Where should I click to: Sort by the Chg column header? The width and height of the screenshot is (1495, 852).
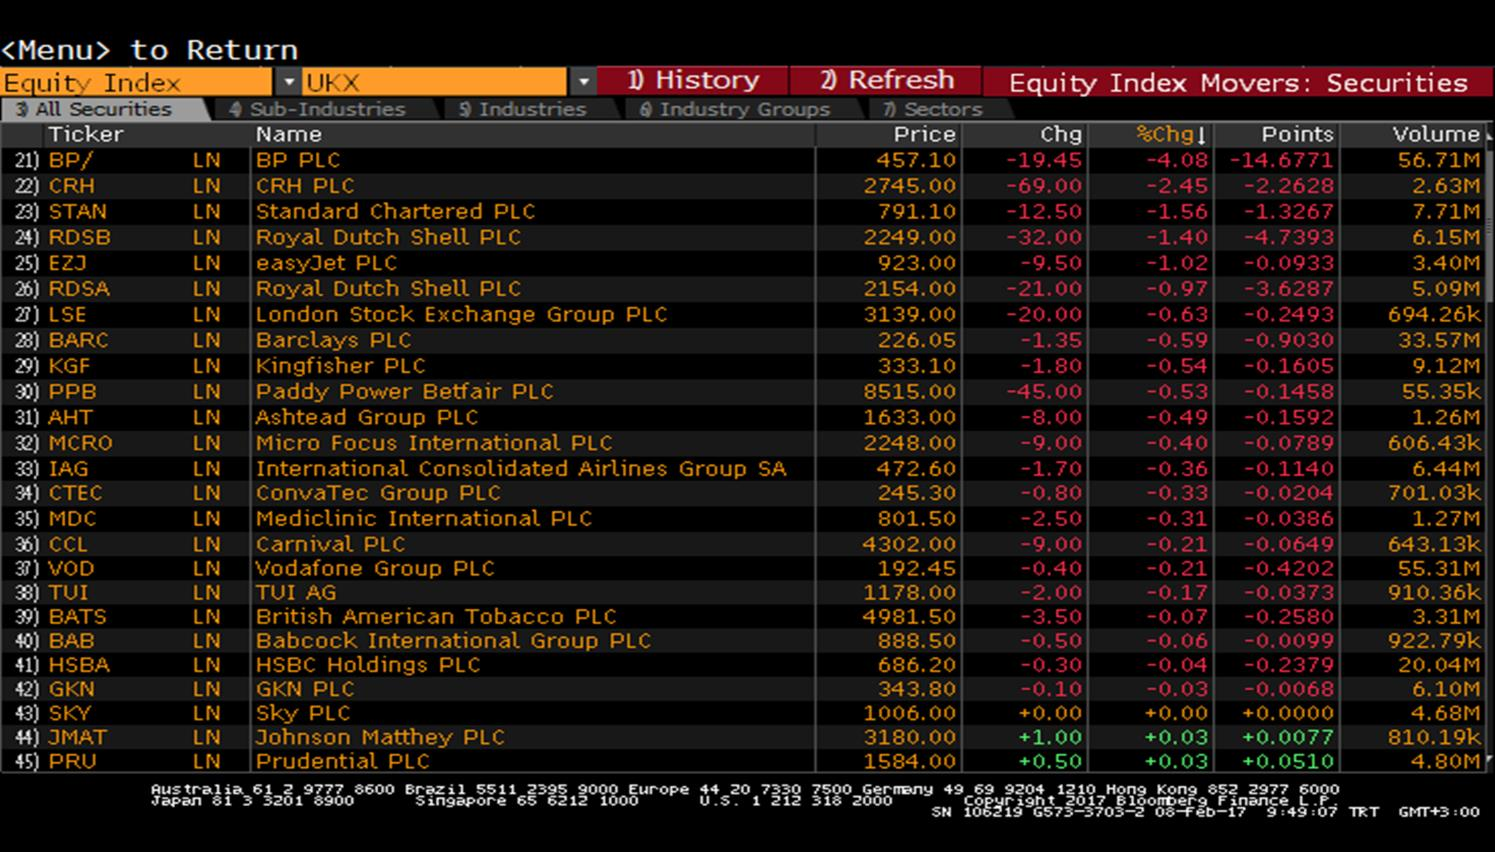(1061, 135)
